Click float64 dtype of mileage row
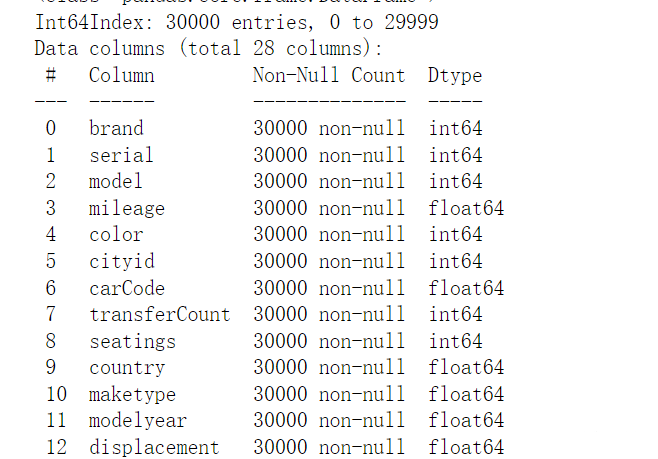 466,208
